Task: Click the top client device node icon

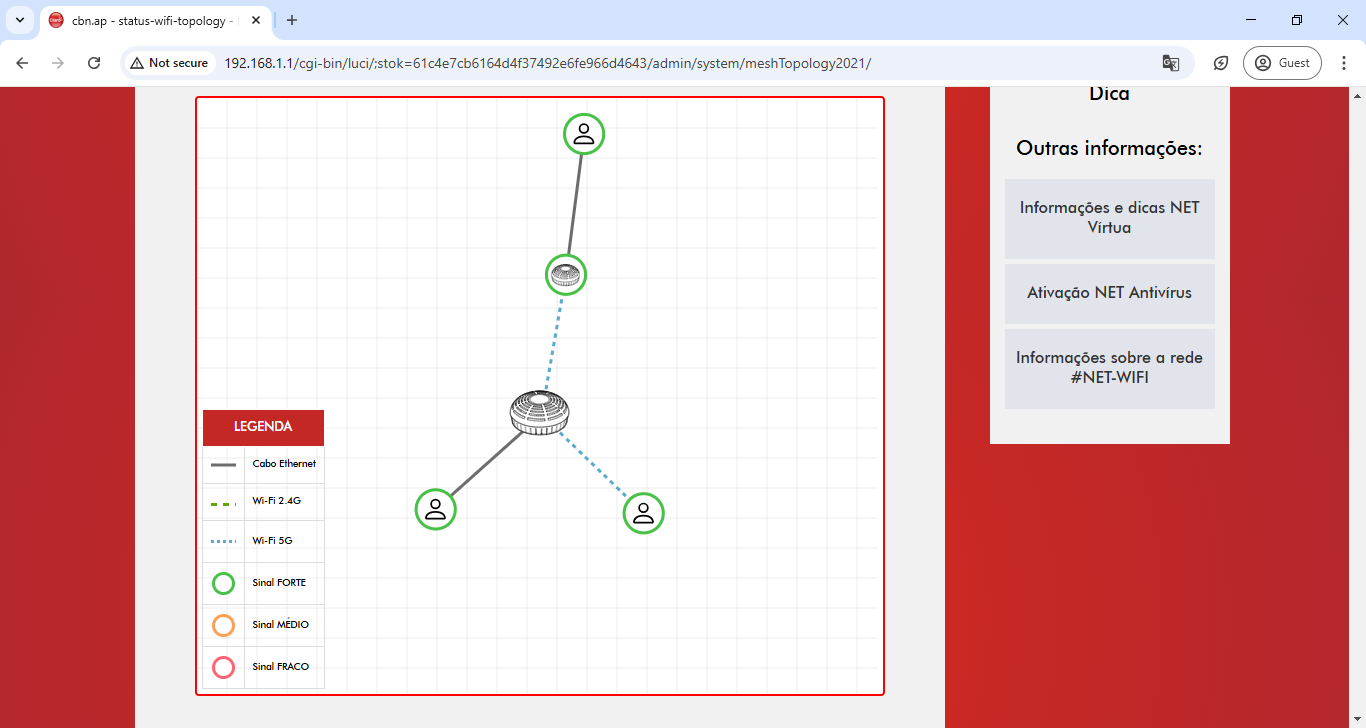Action: 584,134
